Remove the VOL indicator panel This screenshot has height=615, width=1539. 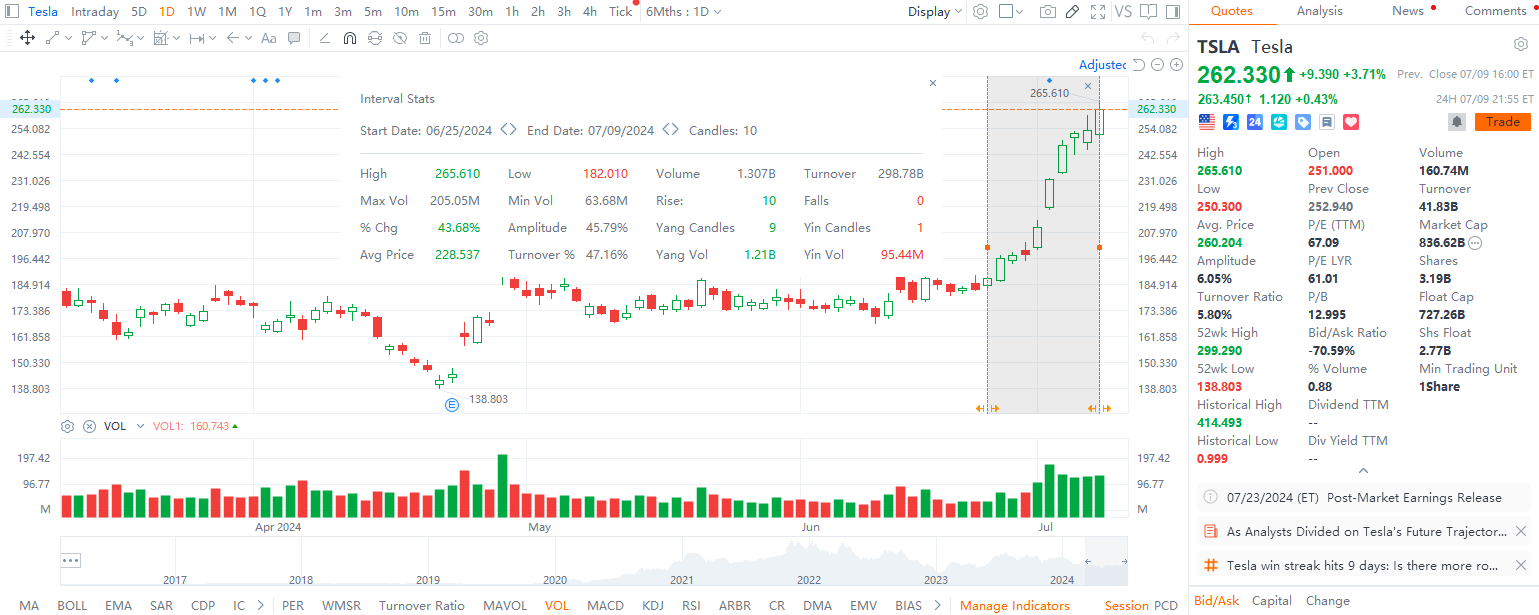click(x=89, y=426)
